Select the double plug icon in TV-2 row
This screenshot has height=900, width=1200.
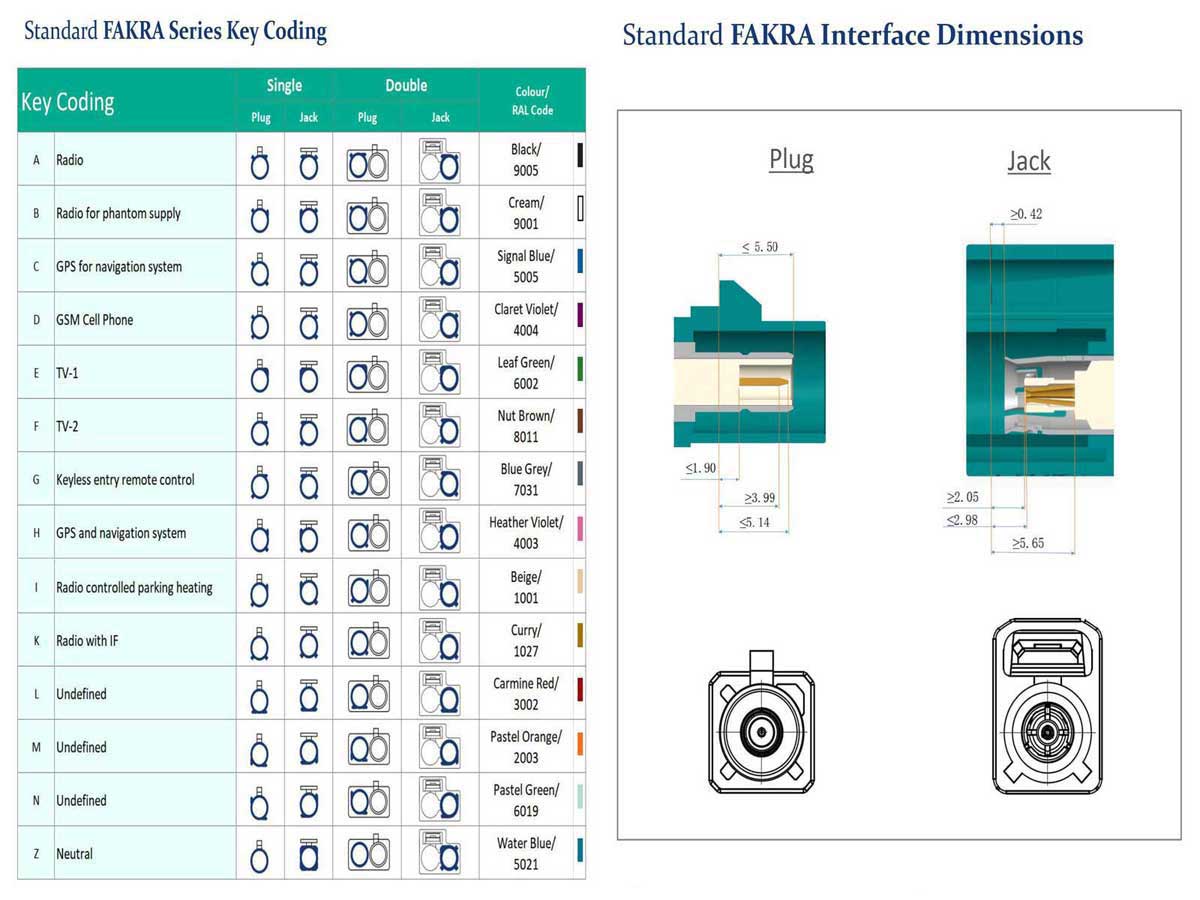(367, 429)
